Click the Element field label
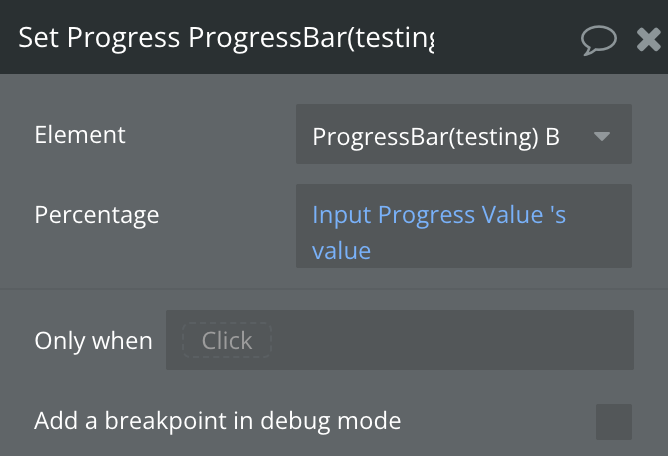The width and height of the screenshot is (668, 456). (x=80, y=134)
